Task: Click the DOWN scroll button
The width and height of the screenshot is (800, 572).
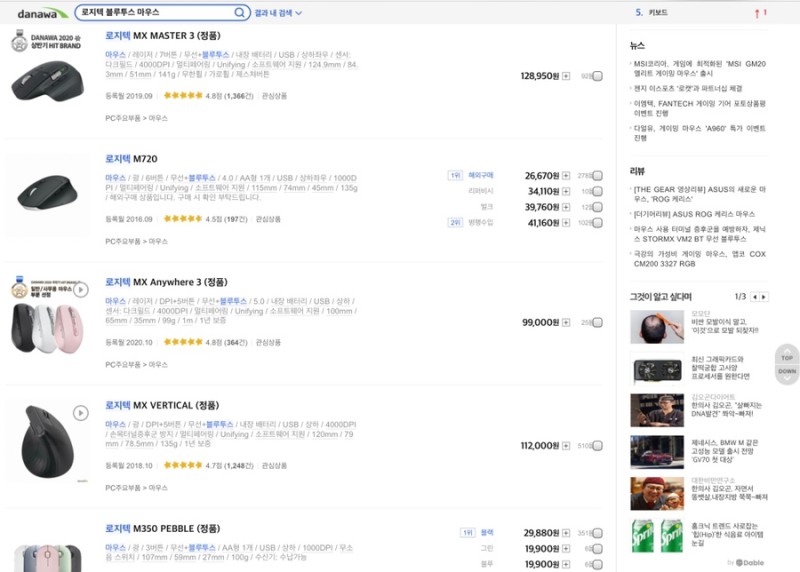Action: [787, 374]
